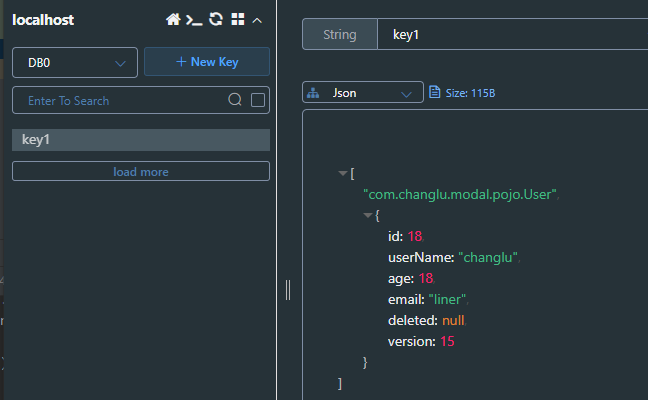Screen dimensions: 648x400
Task: Refresh the localhost connection
Action: 216,19
